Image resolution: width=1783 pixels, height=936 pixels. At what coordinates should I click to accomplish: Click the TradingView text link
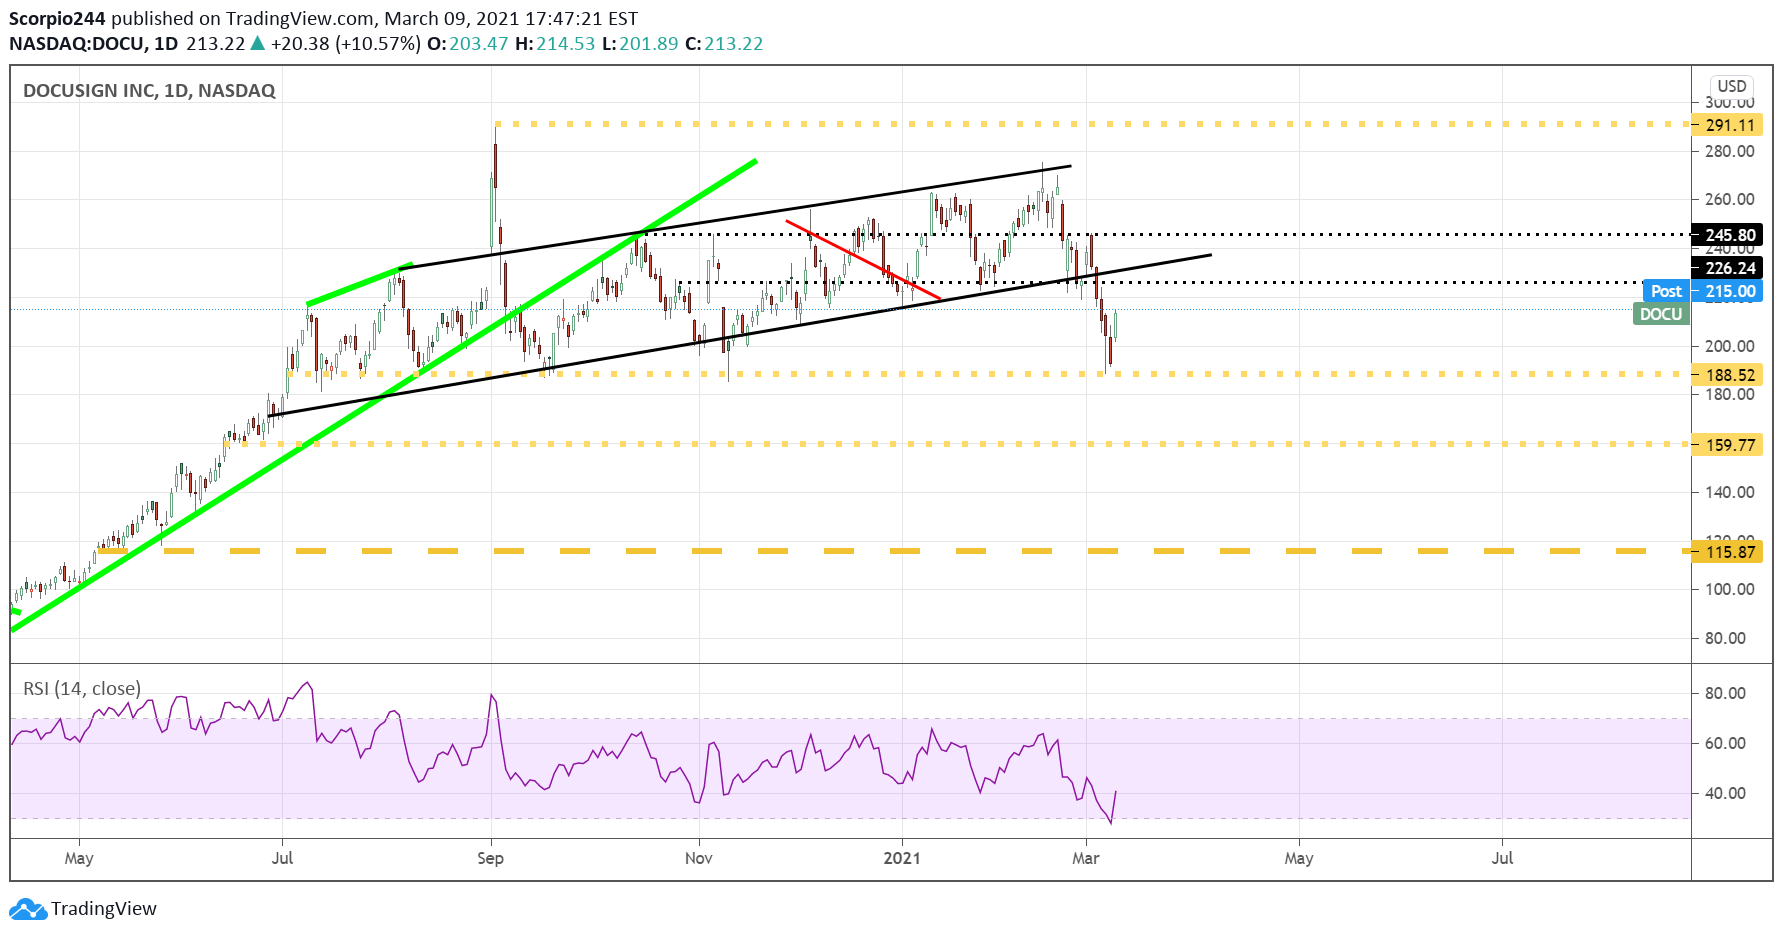click(x=104, y=909)
